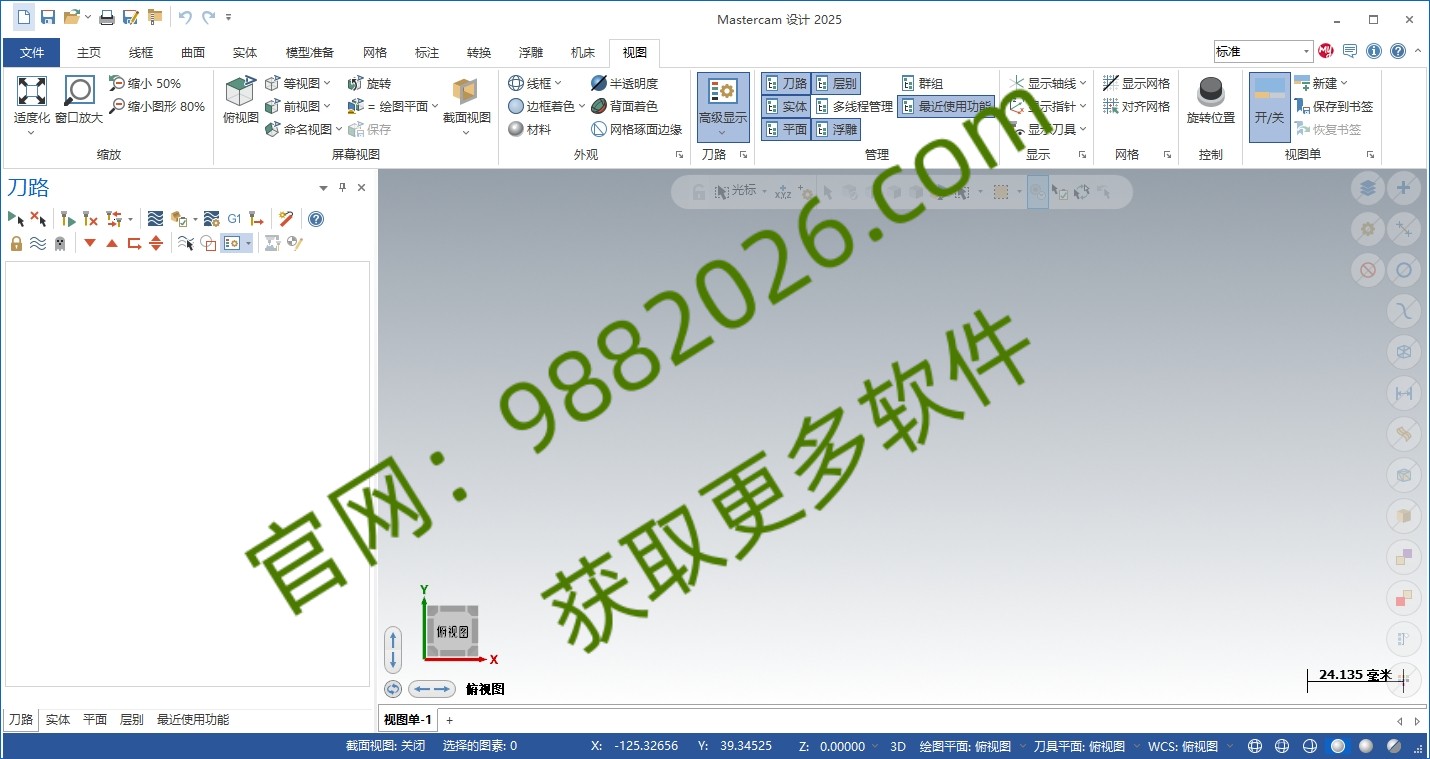Toggle 半透明度 translucency option
The image size is (1430, 759).
[x=625, y=84]
